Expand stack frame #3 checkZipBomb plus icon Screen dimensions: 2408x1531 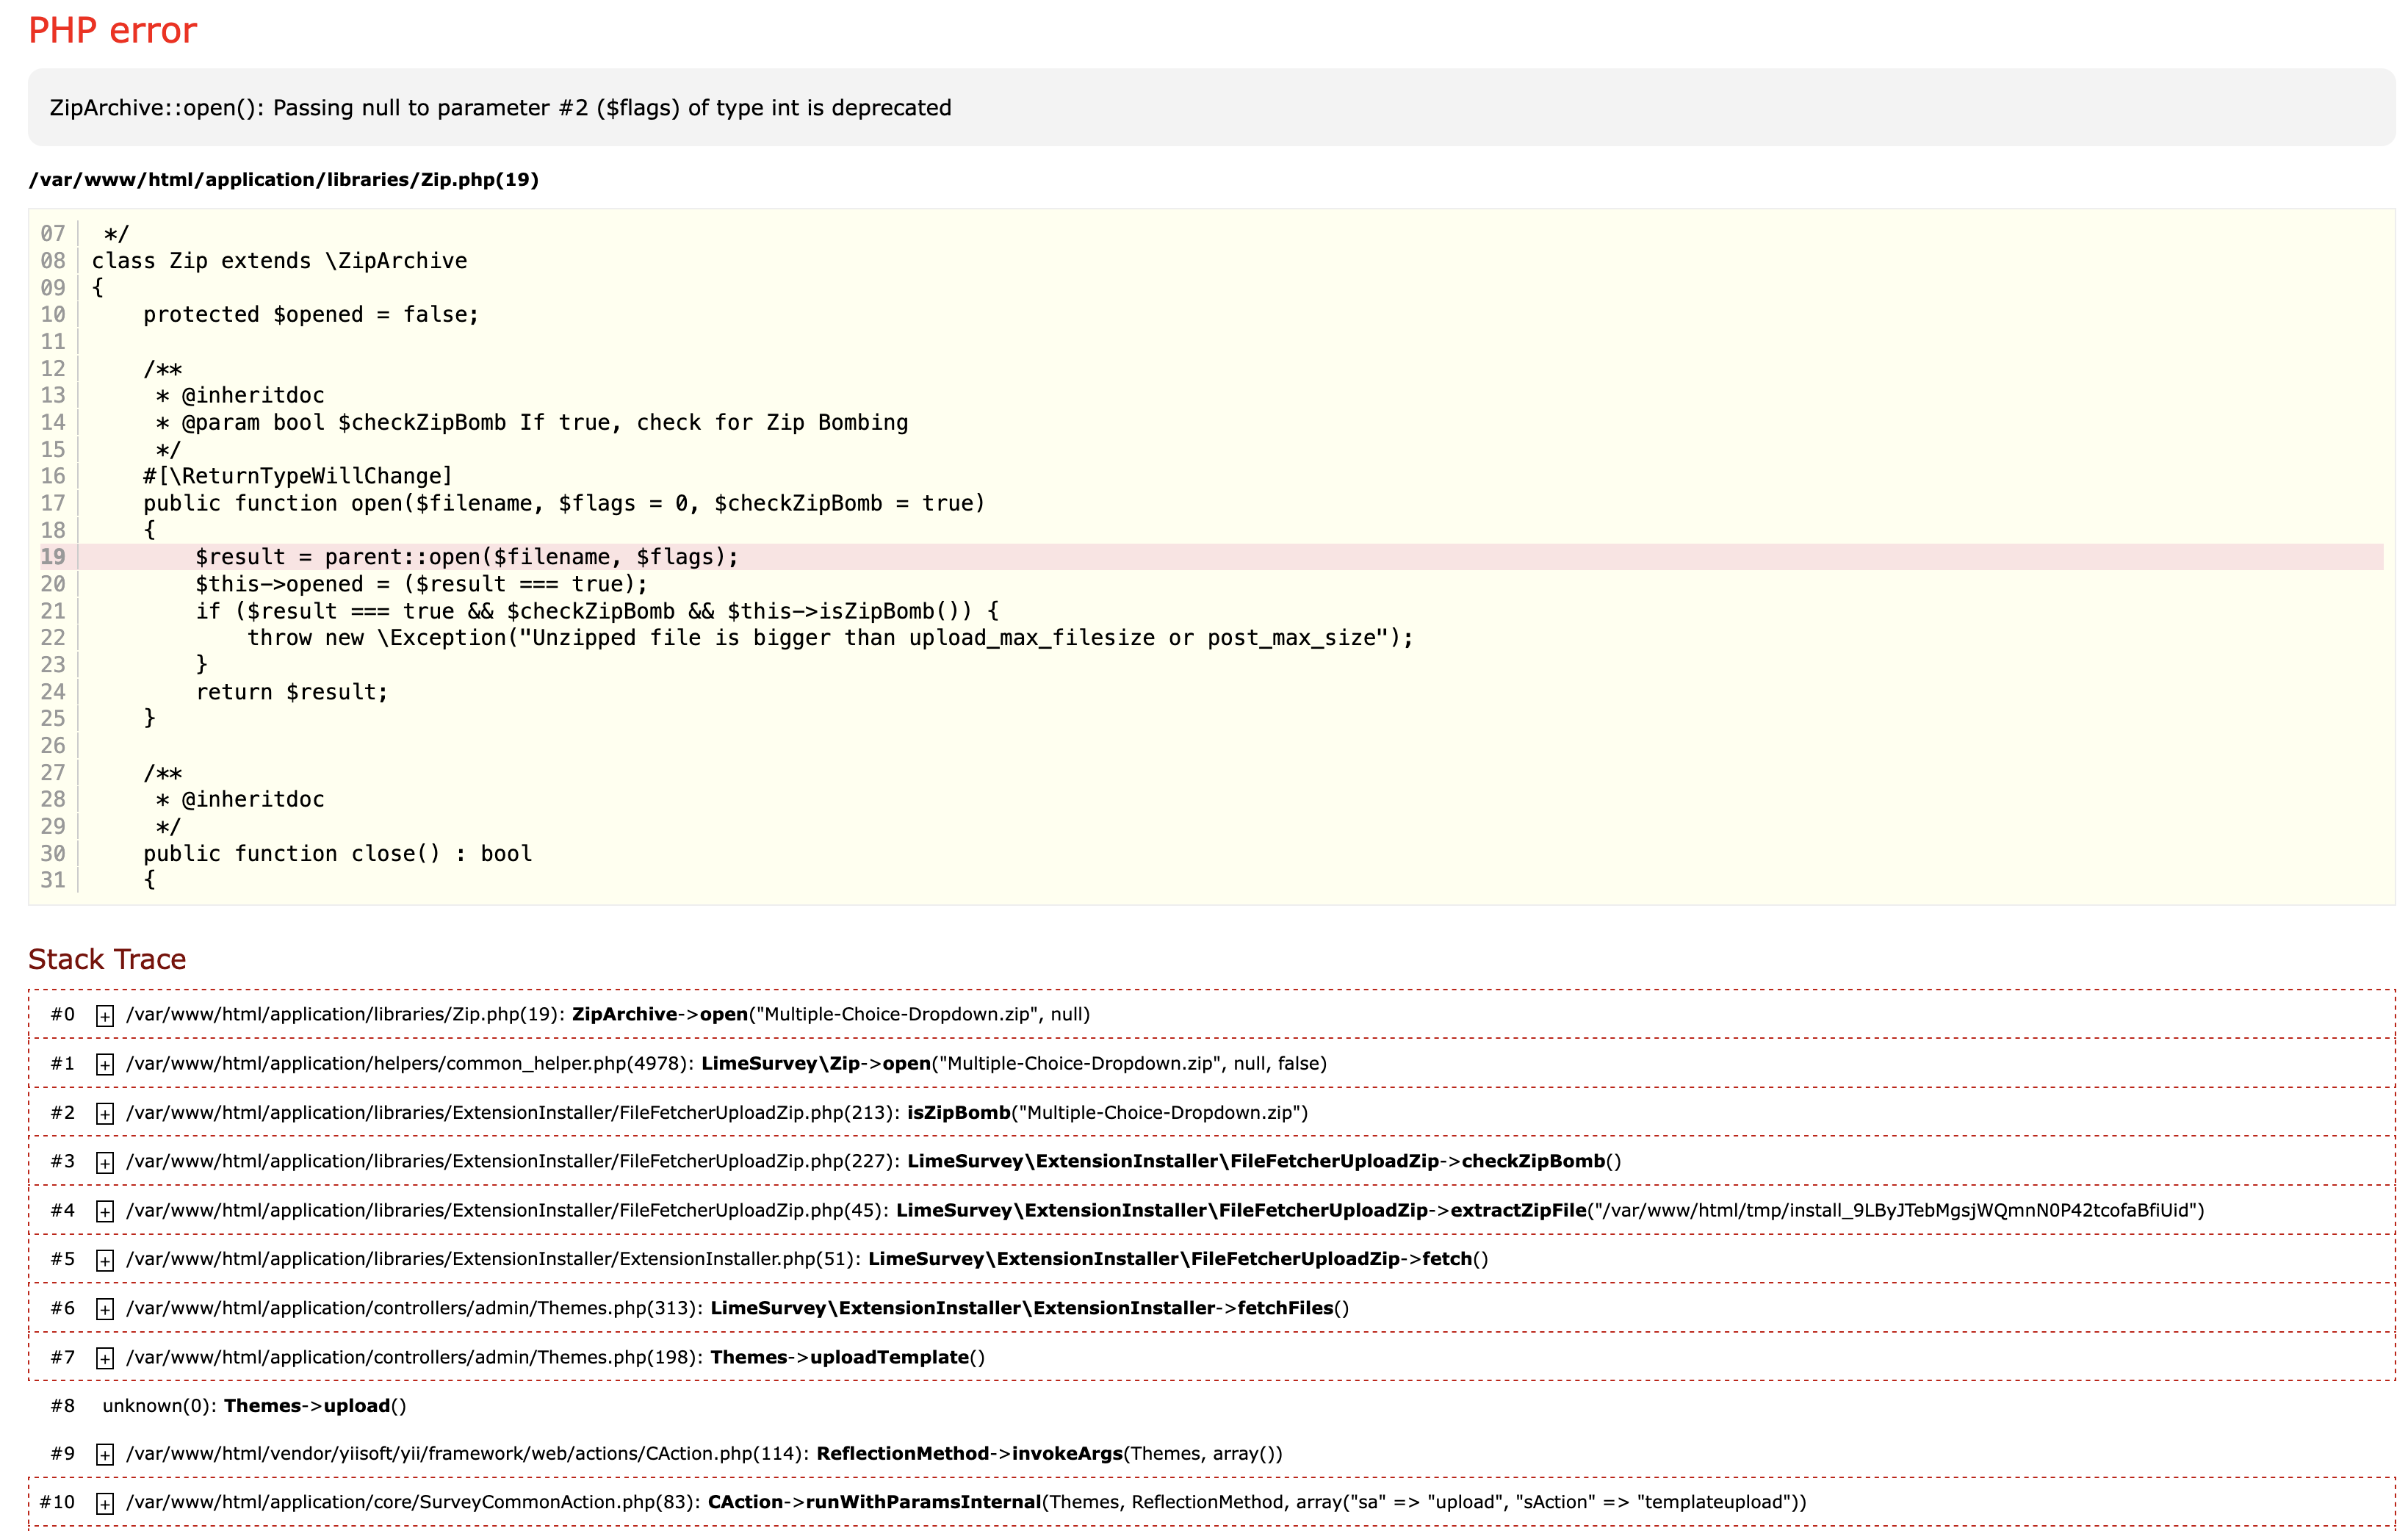click(104, 1163)
